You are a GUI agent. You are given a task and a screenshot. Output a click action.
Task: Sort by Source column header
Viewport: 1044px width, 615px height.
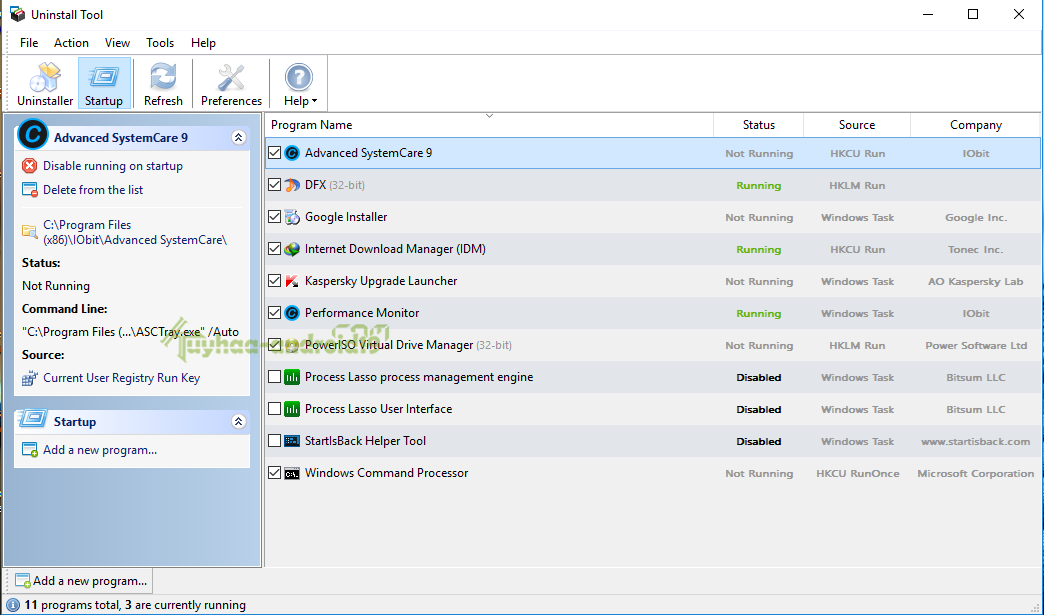[x=857, y=124]
